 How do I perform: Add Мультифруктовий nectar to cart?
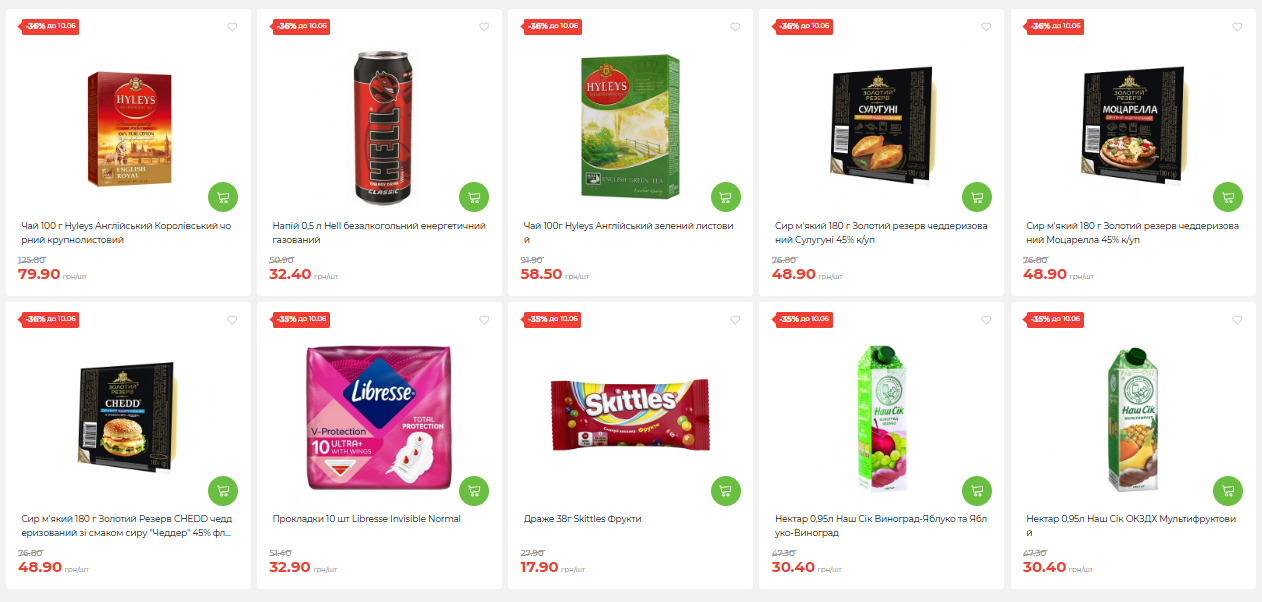1228,491
